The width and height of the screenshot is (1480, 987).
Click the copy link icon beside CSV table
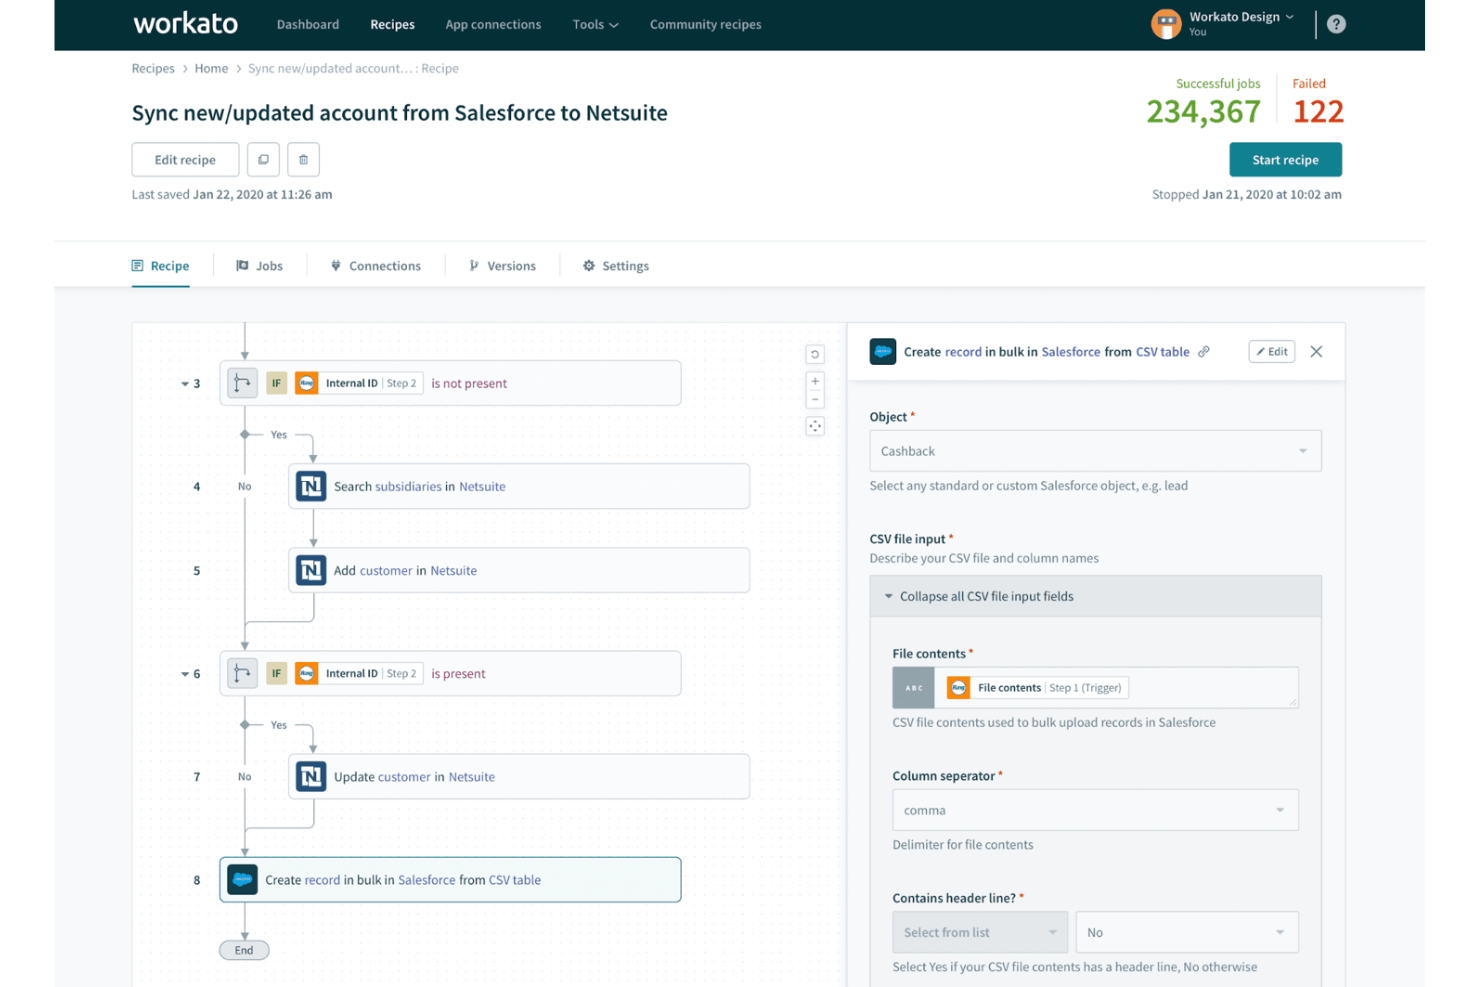1204,352
